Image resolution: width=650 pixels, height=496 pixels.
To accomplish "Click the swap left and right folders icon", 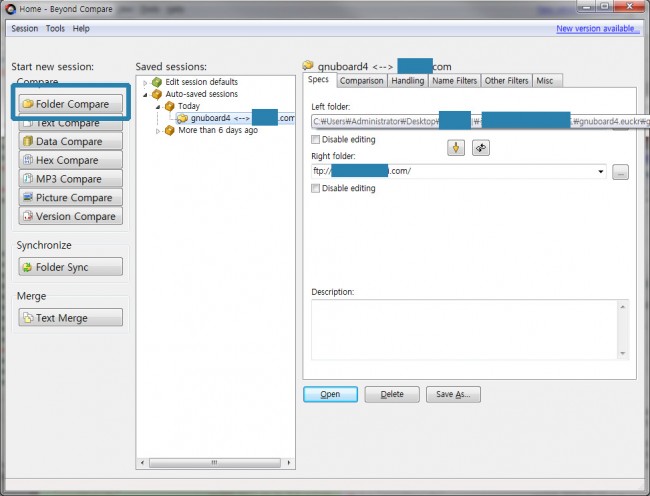I will 481,148.
